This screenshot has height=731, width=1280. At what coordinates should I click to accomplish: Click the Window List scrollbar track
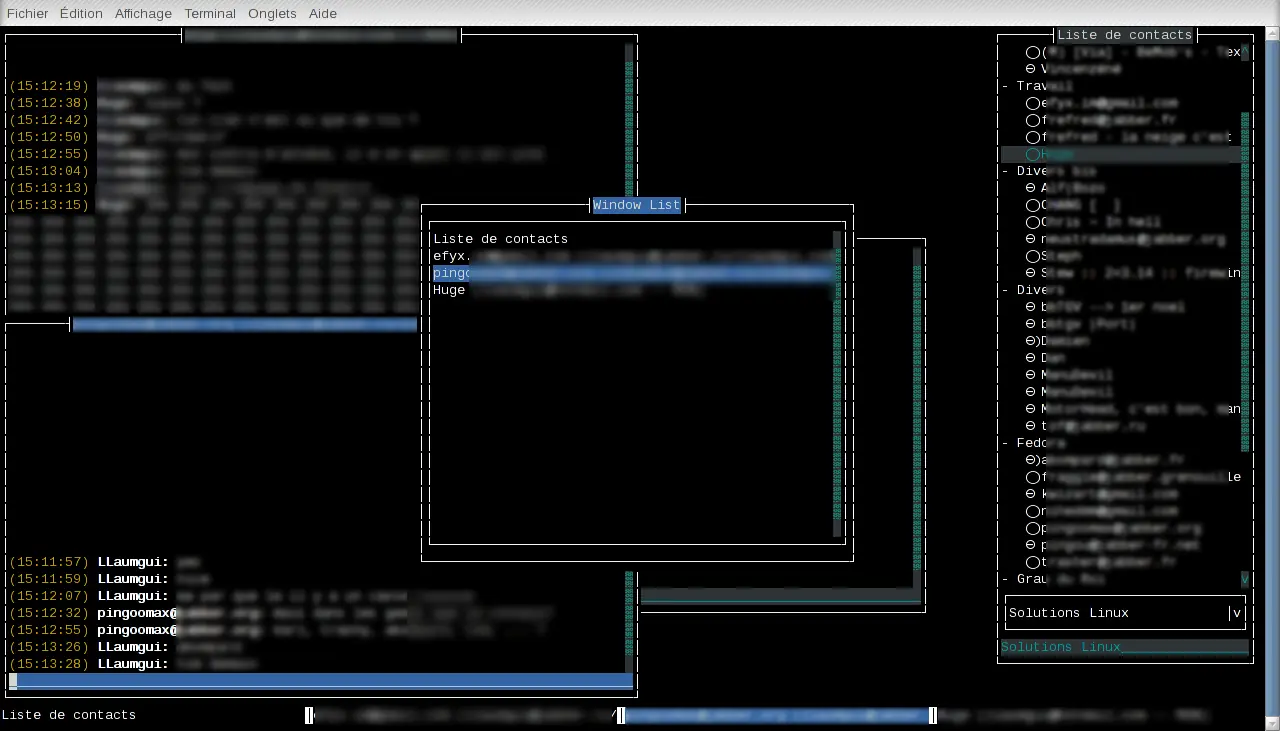838,384
